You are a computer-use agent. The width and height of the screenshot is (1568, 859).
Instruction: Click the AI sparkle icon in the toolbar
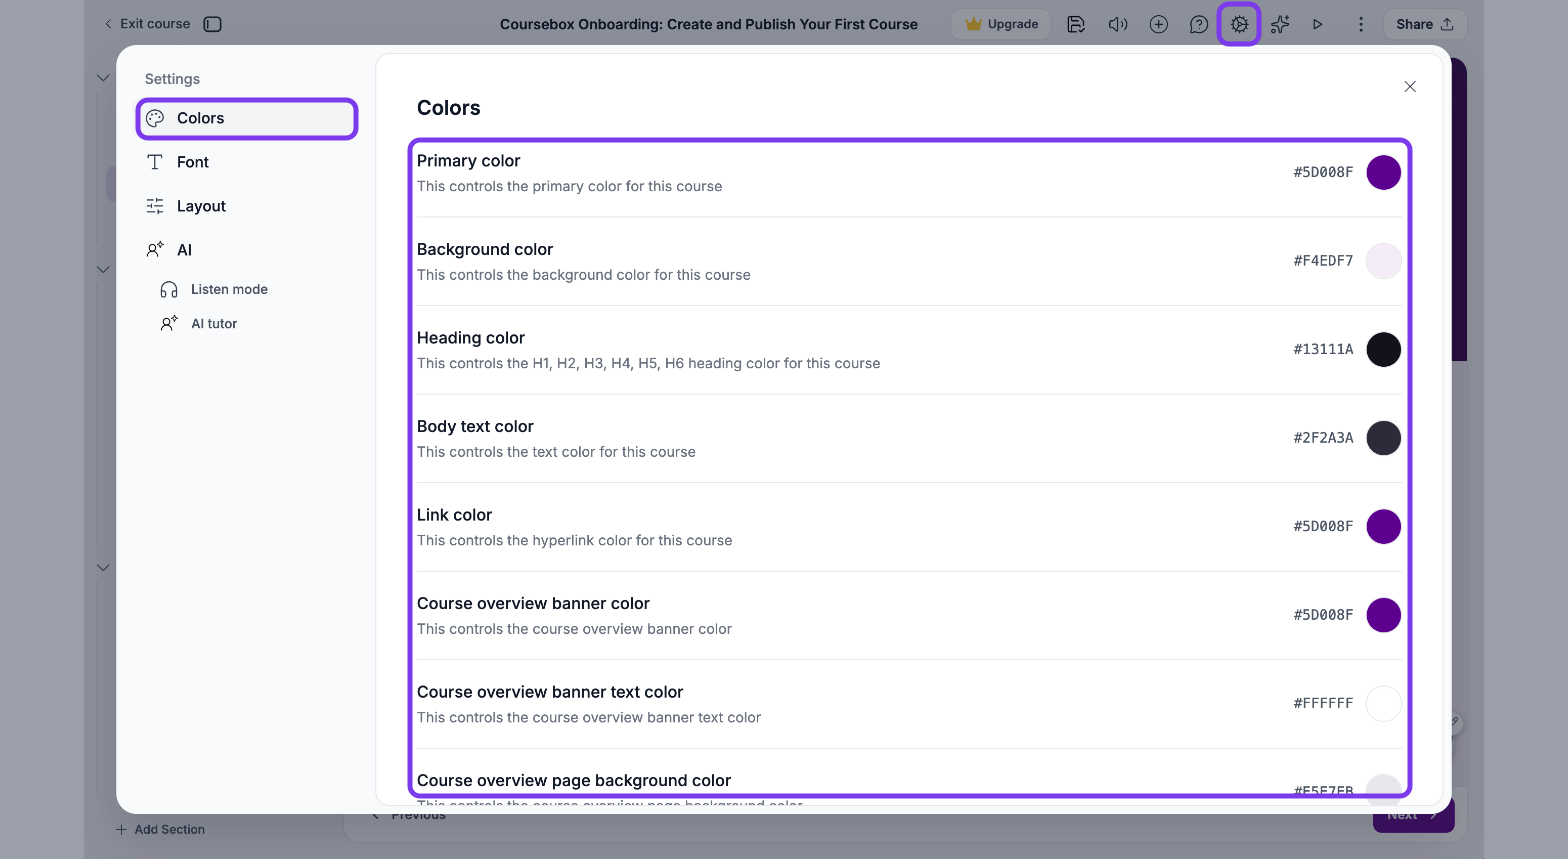pyautogui.click(x=1279, y=24)
